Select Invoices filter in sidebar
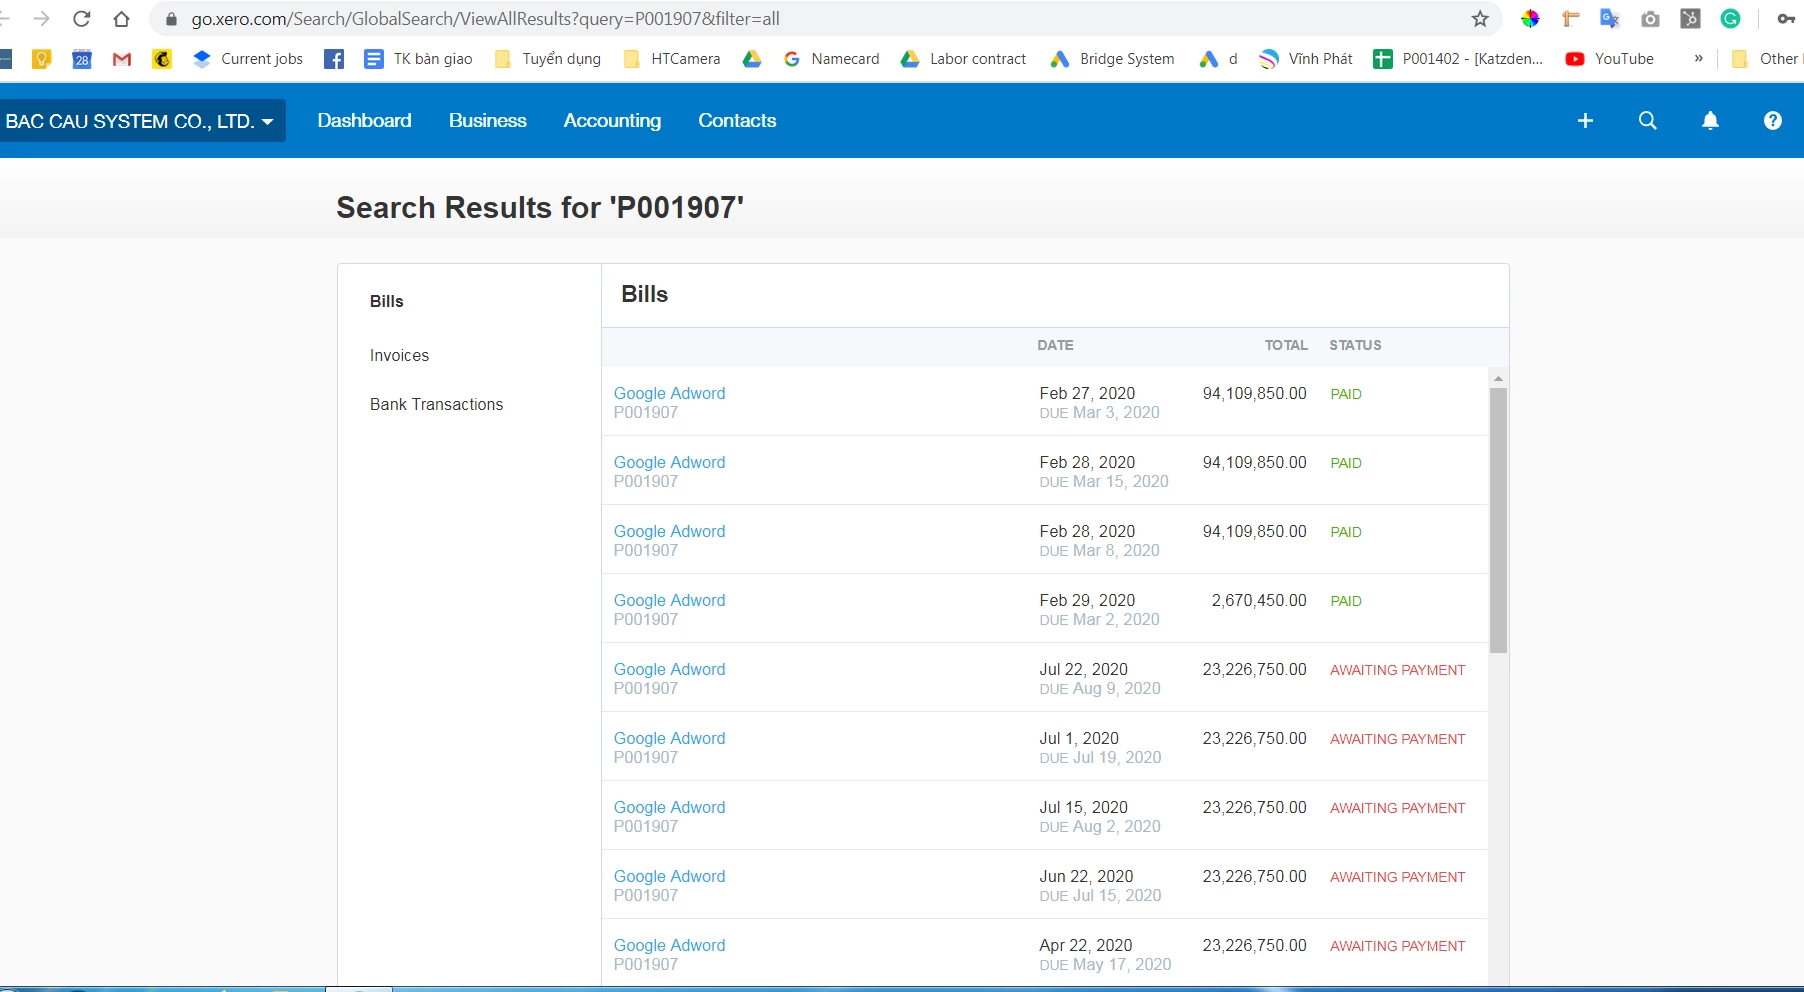The height and width of the screenshot is (992, 1804). tap(399, 356)
